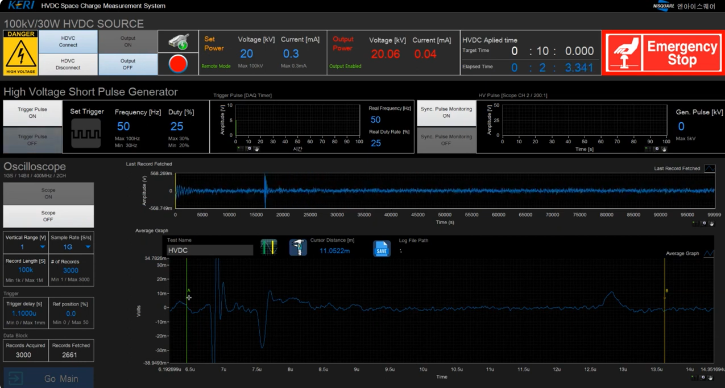This screenshot has width=725, height=388.
Task: Open the Sample Rate dropdown arrow
Action: tap(87, 247)
